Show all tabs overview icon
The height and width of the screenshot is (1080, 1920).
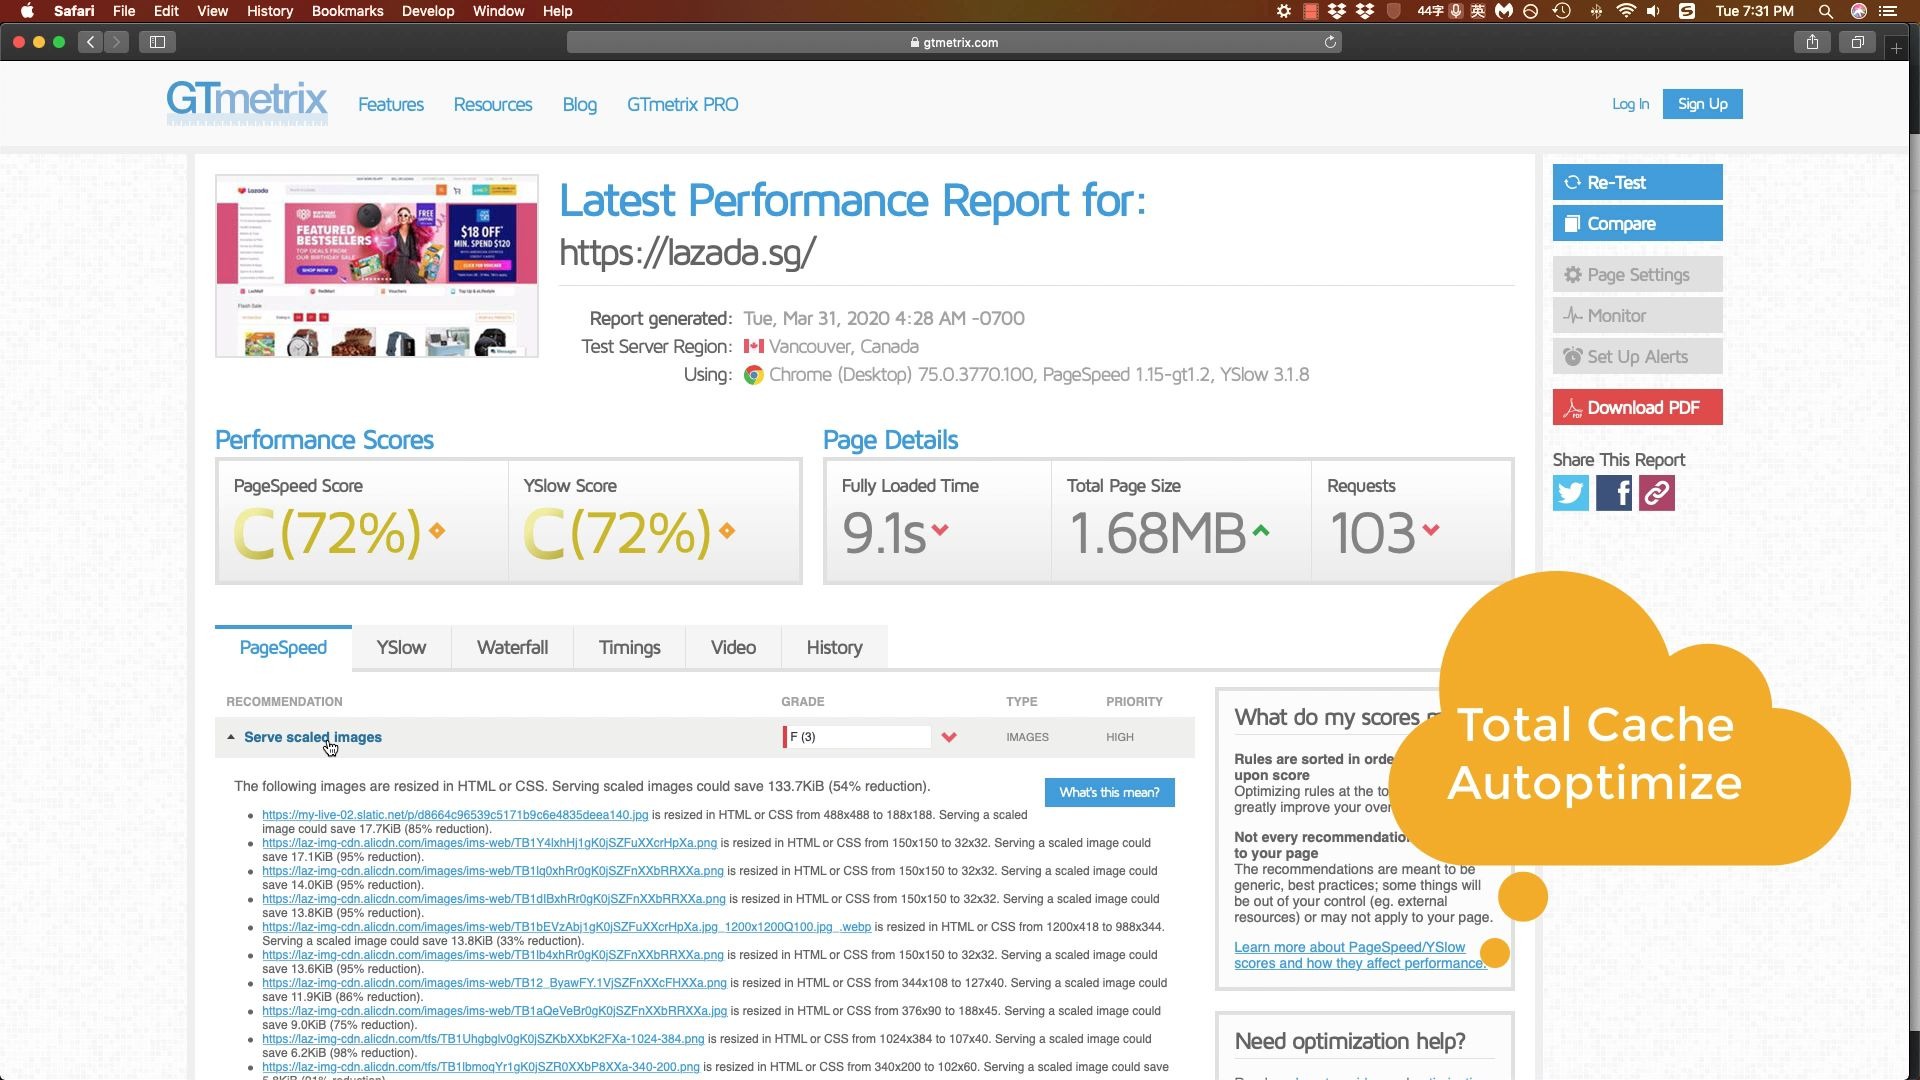(1857, 42)
